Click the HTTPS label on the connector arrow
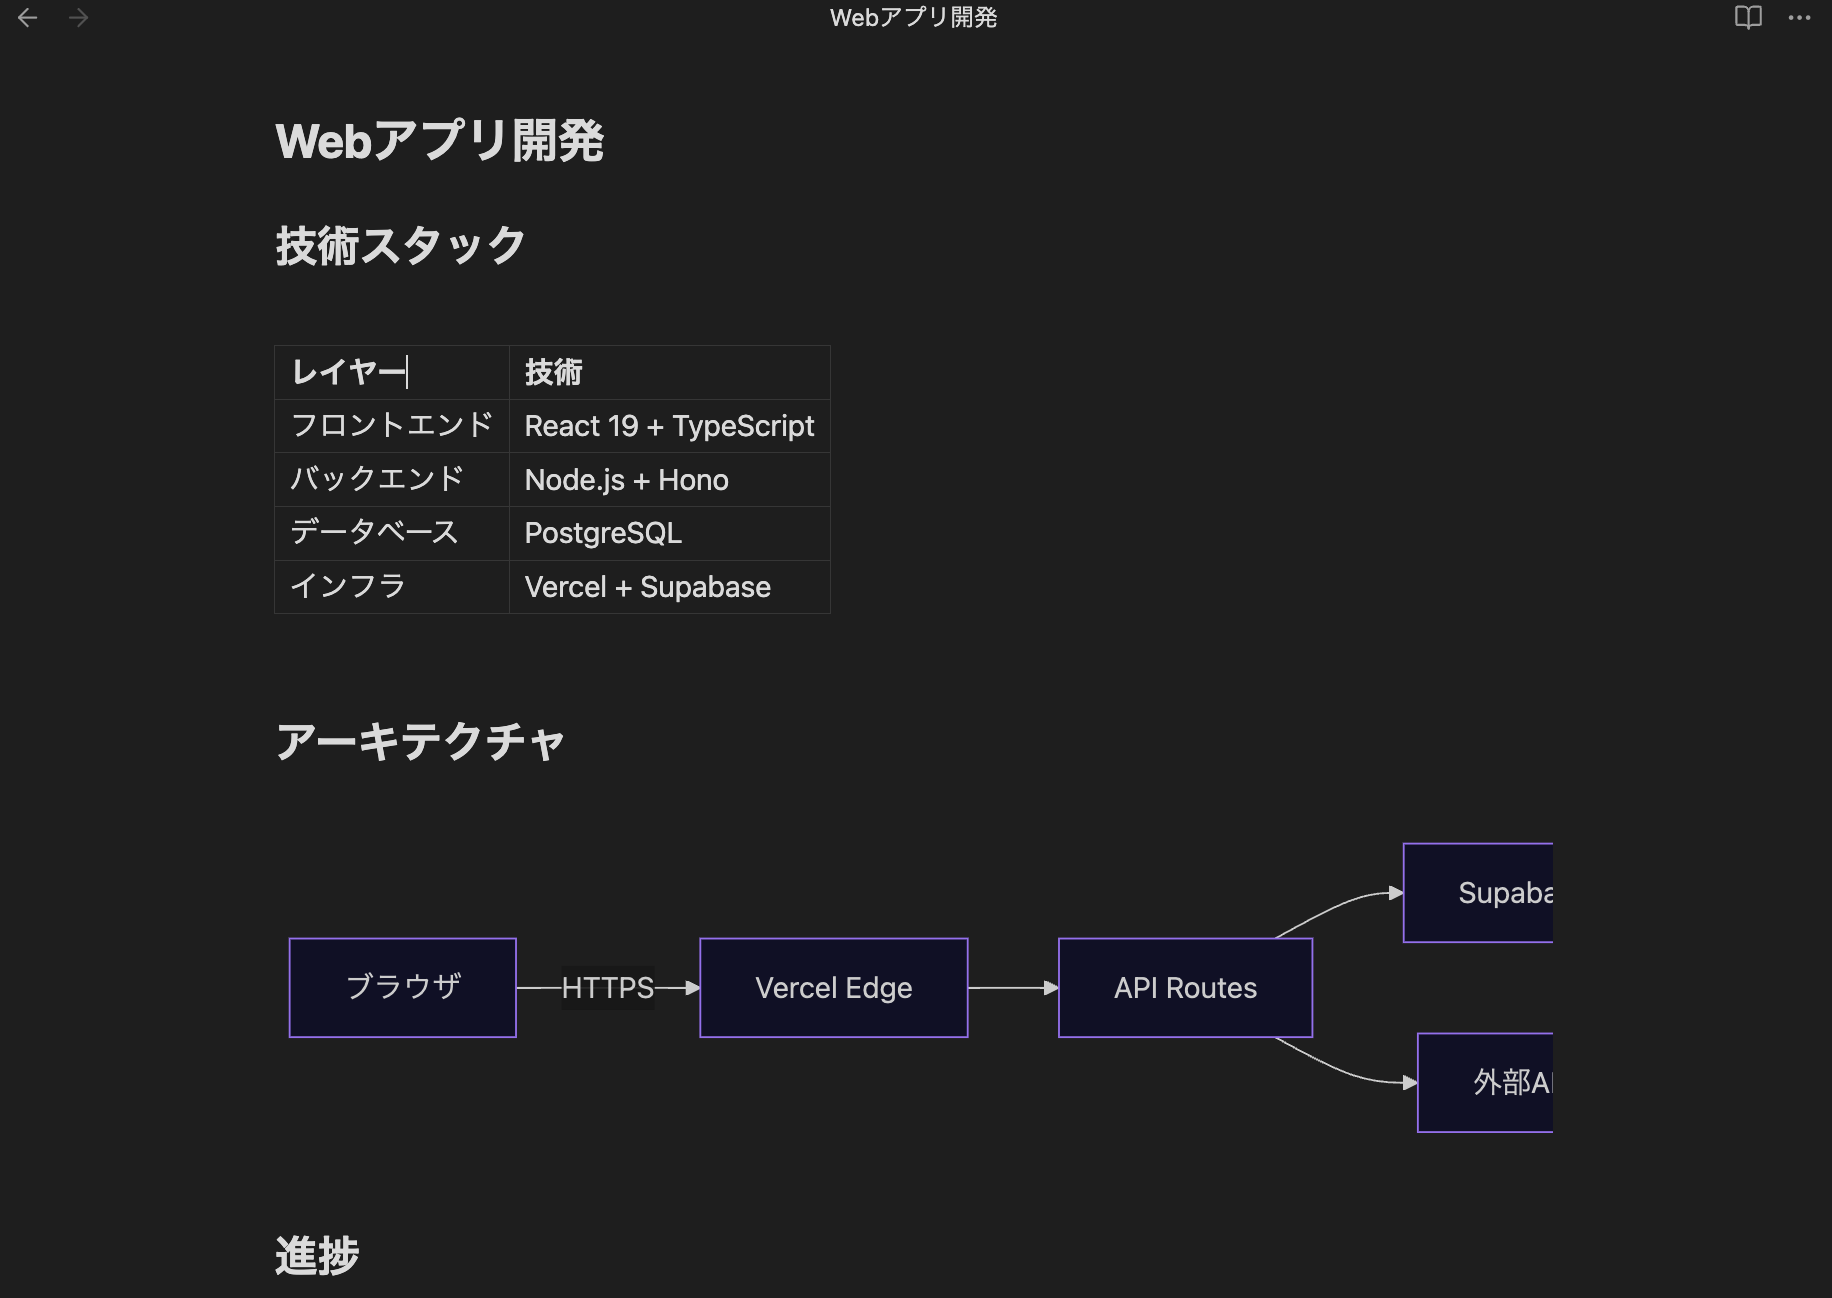The height and width of the screenshot is (1298, 1832). click(x=607, y=987)
